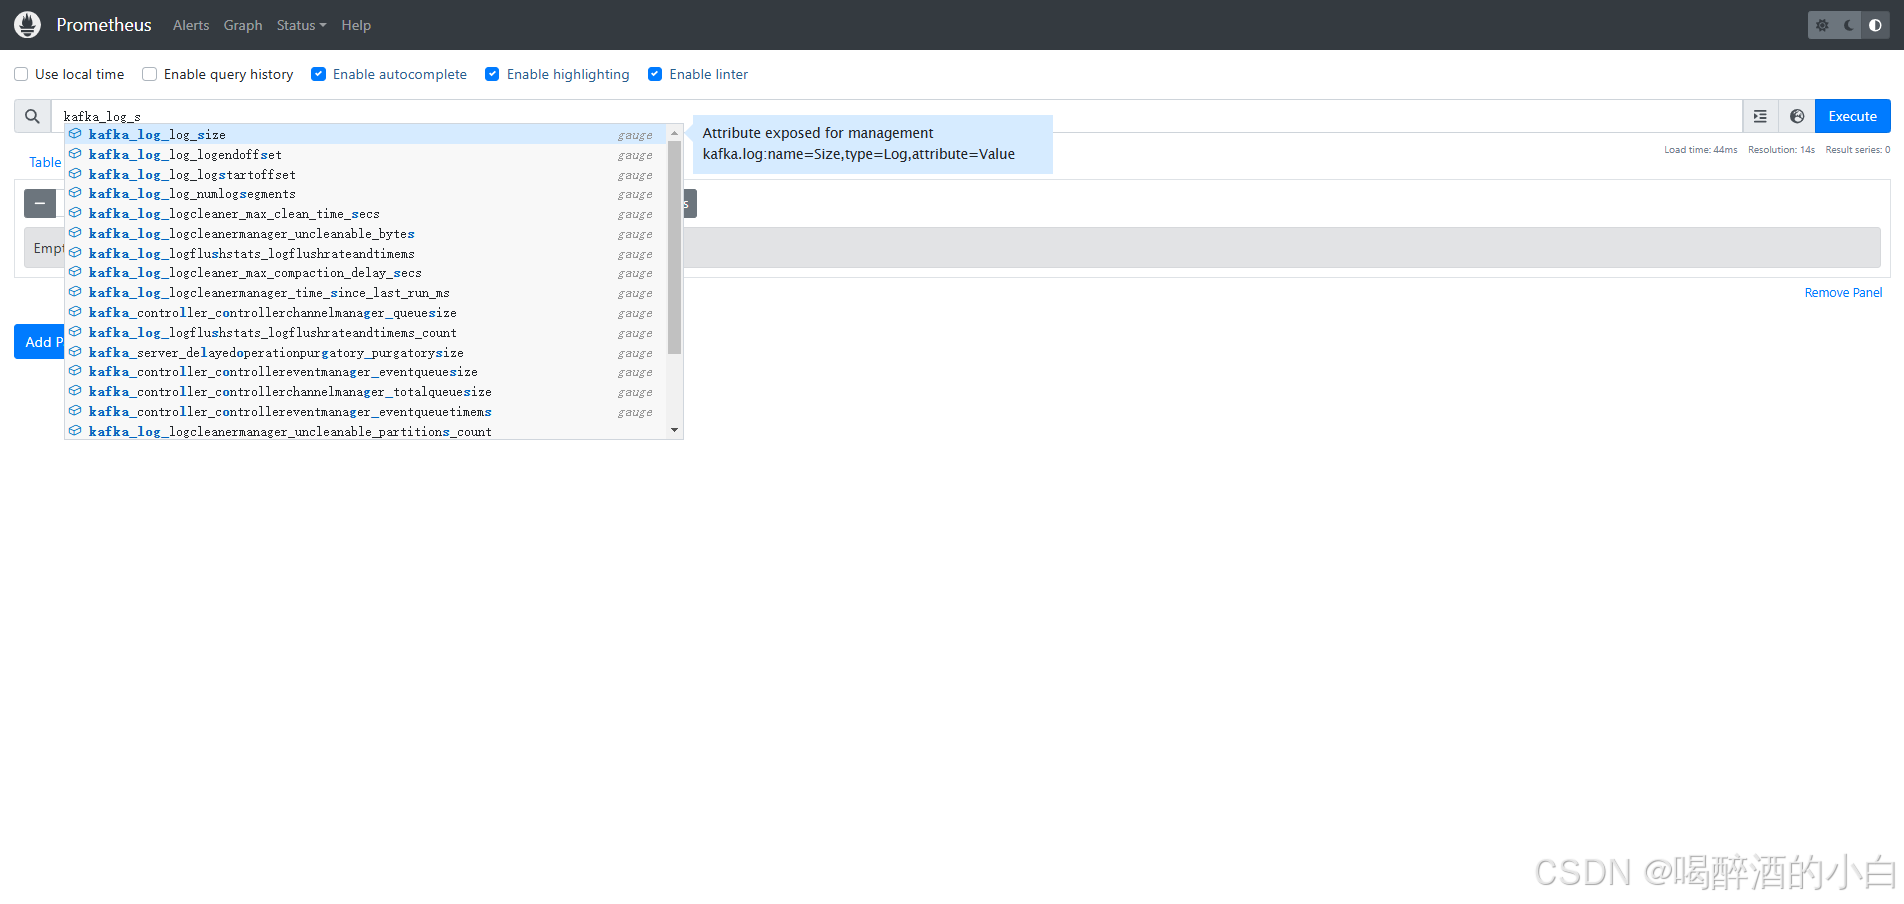Switch to light theme sun icon
Viewport: 1904px width, 904px height.
click(1822, 25)
